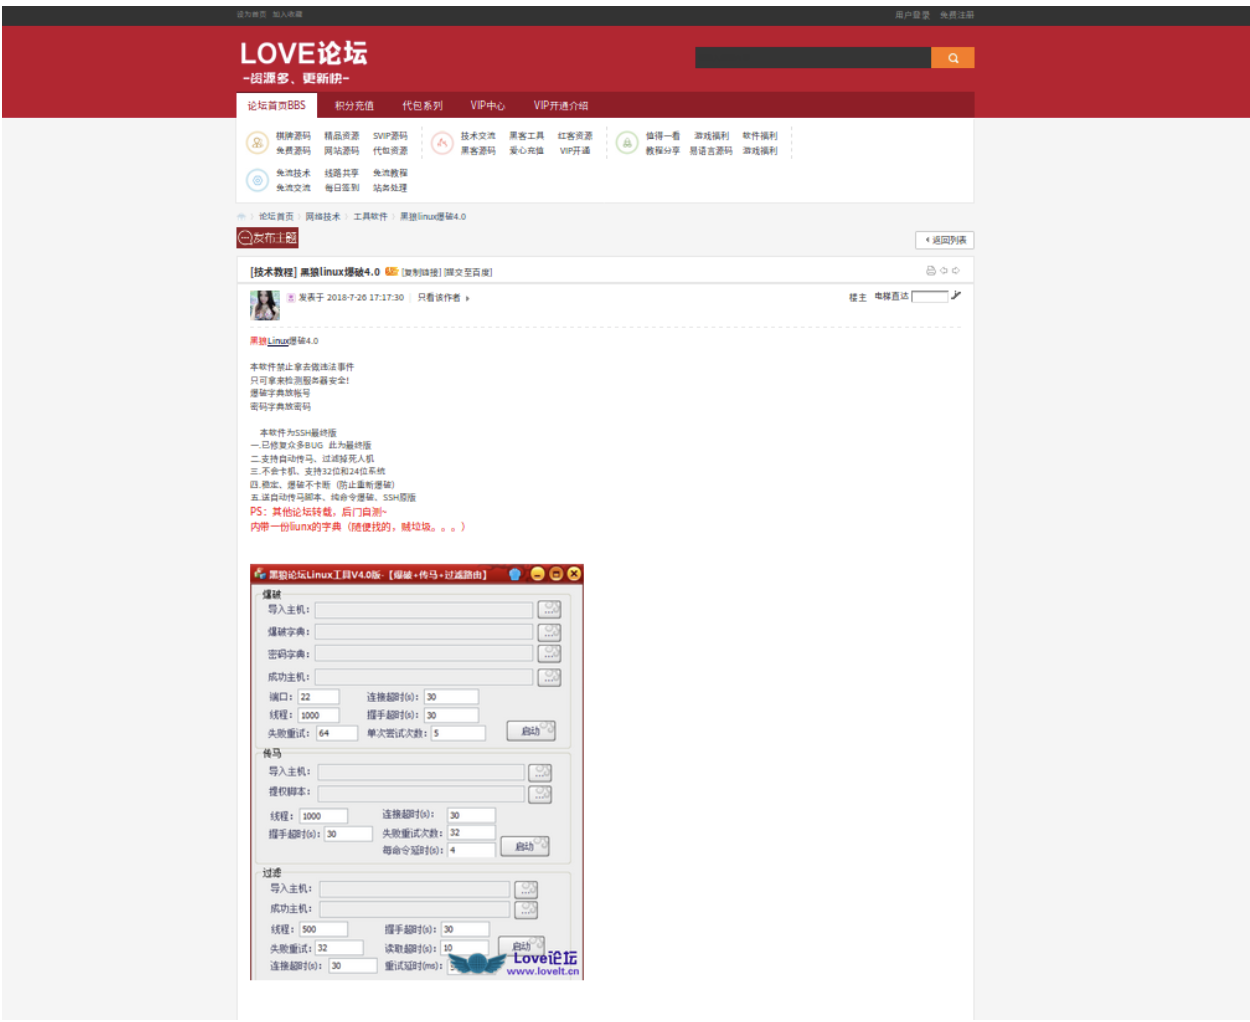Screen dimensions: 1250x1022
Task: Click the 论坛首页 breadcrumb link
Action: (276, 216)
